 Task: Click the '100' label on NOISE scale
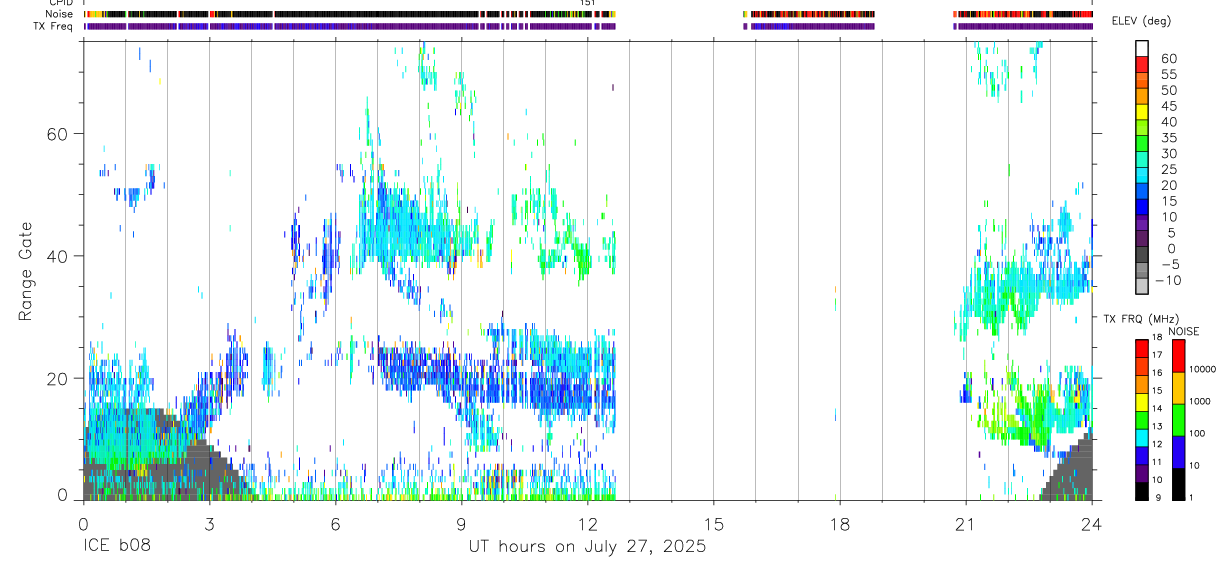coord(1199,434)
